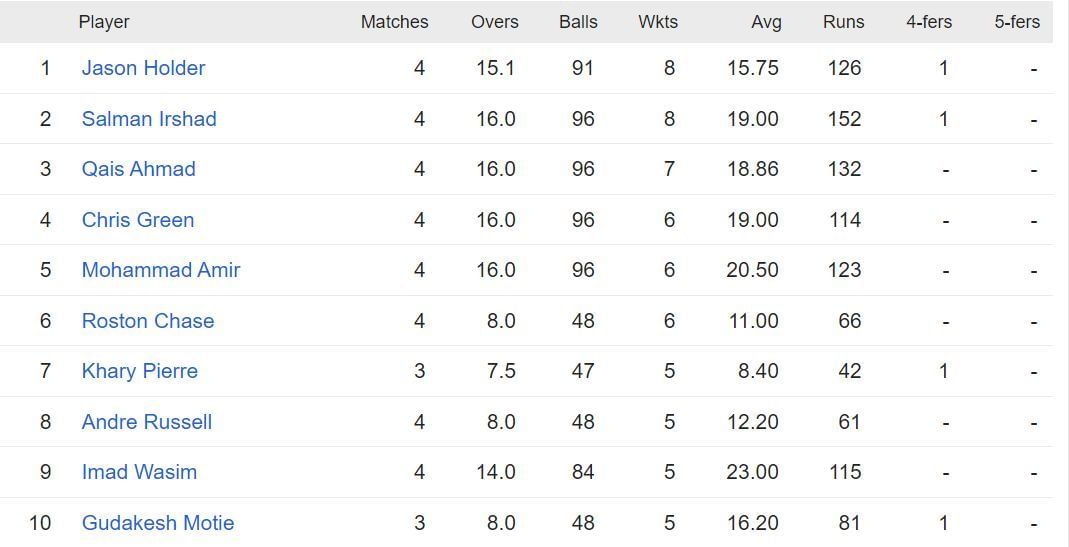This screenshot has width=1069, height=547.
Task: Open Qais Ahmad's profile link
Action: coord(138,169)
